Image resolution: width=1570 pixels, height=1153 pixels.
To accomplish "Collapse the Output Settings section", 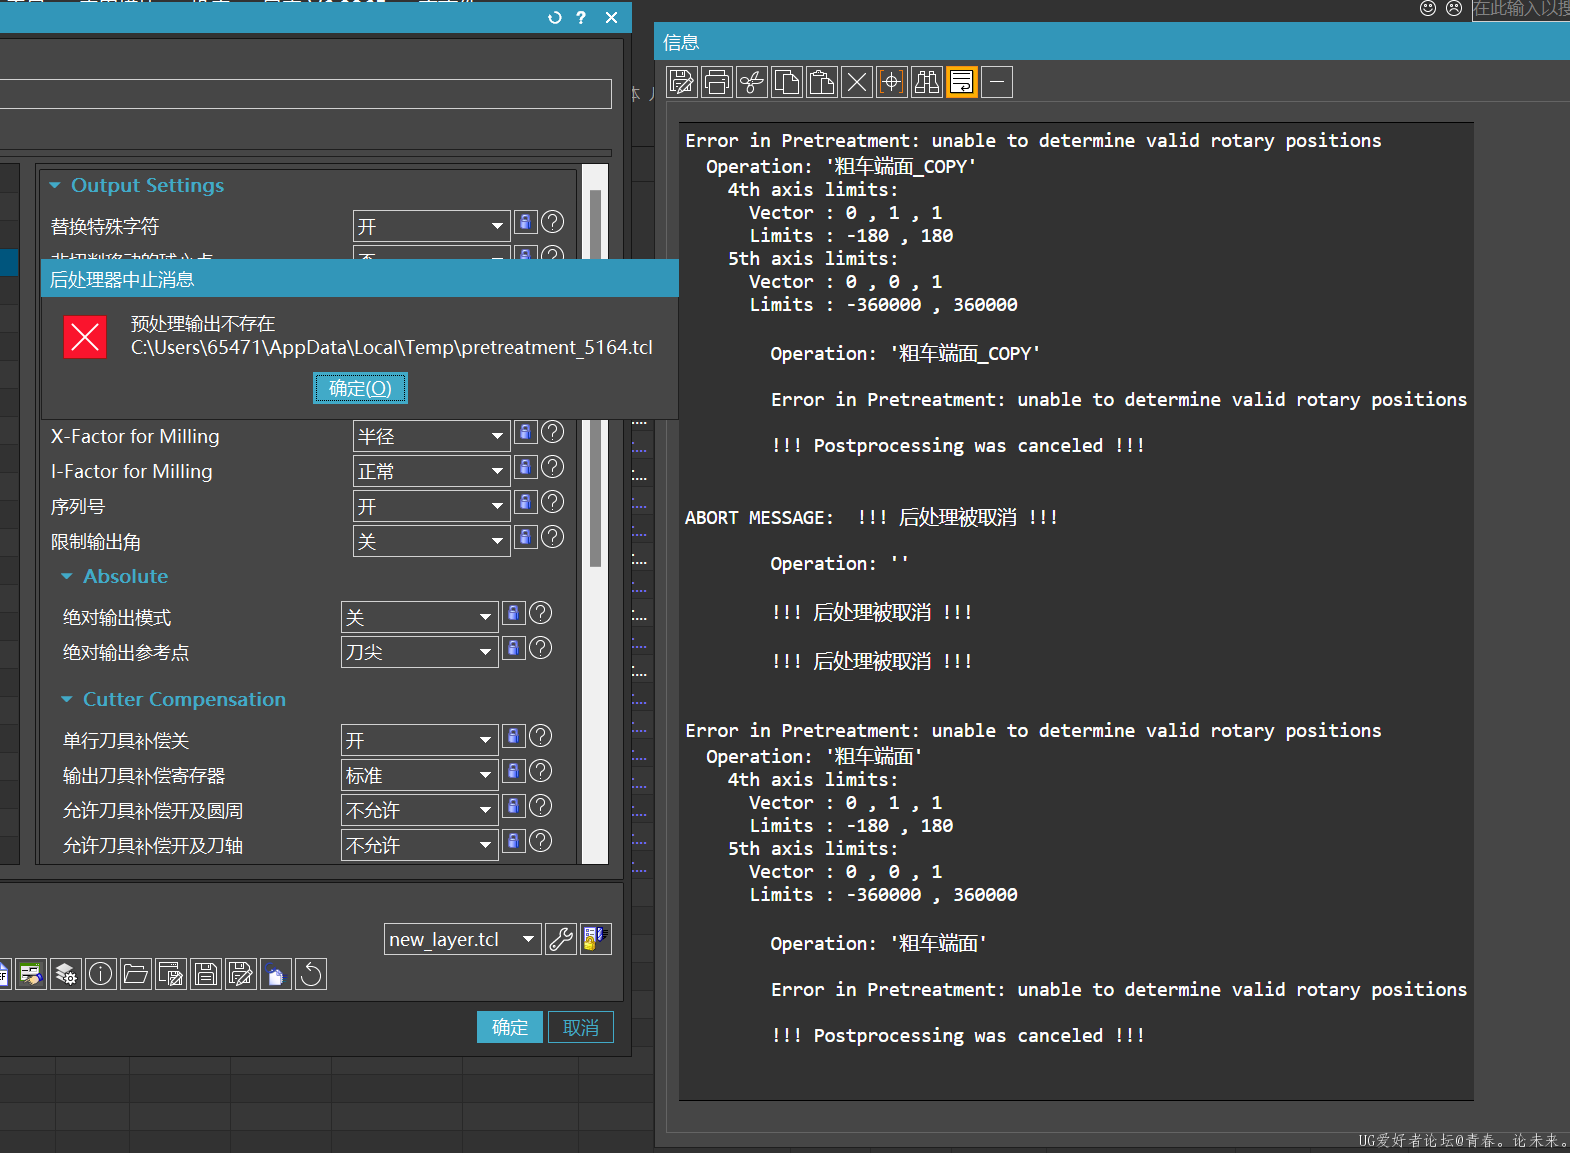I will coord(55,186).
